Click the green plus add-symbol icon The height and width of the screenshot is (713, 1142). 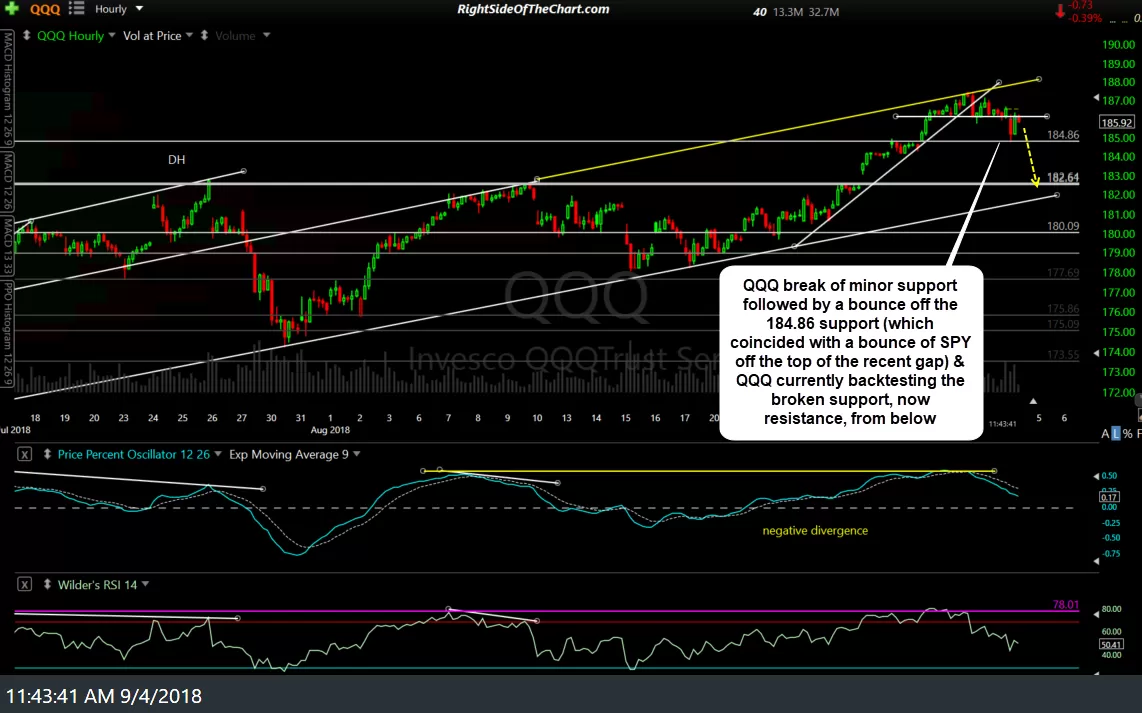(11, 9)
